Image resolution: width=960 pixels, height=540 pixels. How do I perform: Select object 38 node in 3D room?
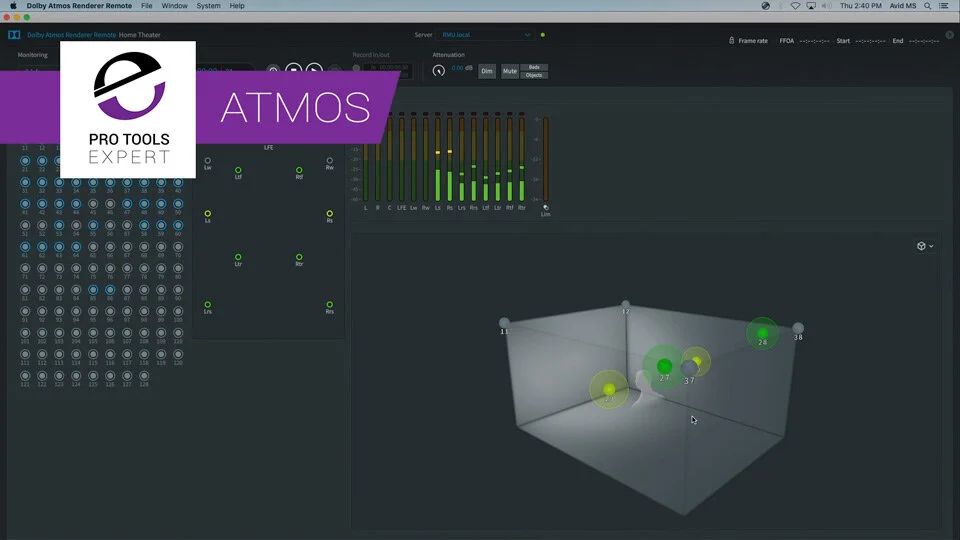click(798, 328)
